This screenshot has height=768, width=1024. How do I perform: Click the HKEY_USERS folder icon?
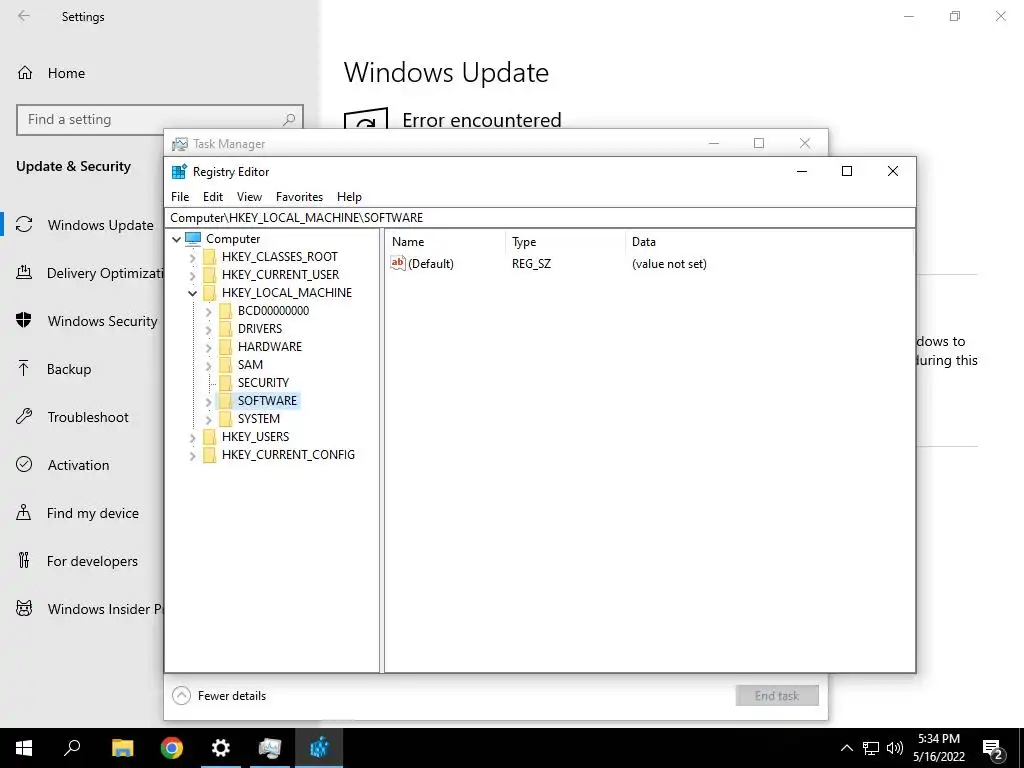209,436
